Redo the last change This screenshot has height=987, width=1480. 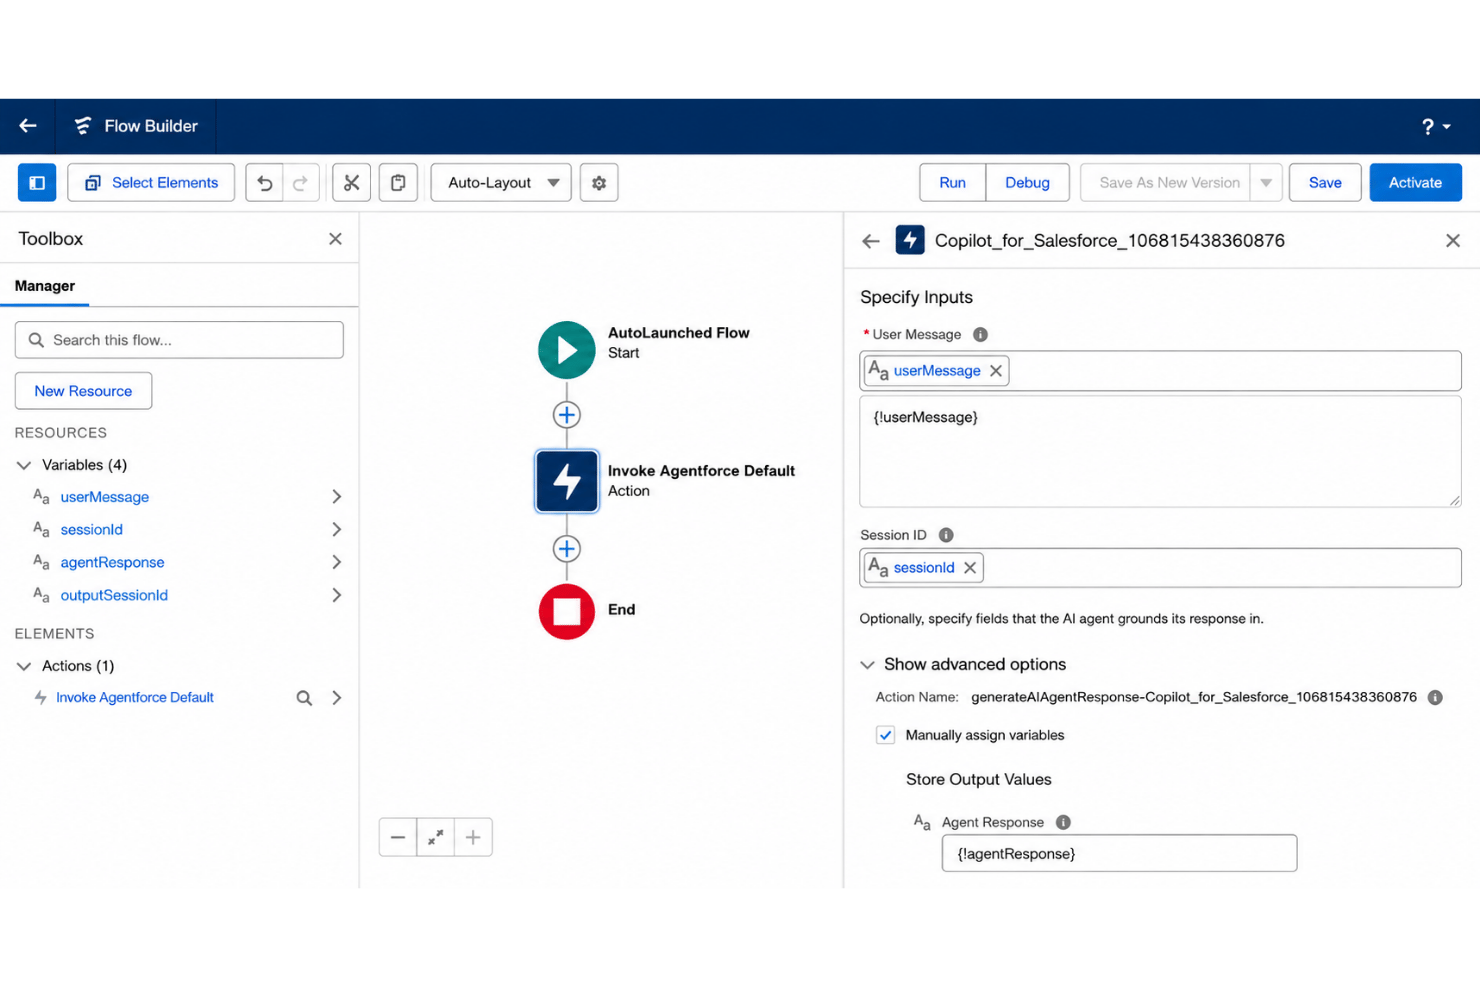pyautogui.click(x=300, y=183)
